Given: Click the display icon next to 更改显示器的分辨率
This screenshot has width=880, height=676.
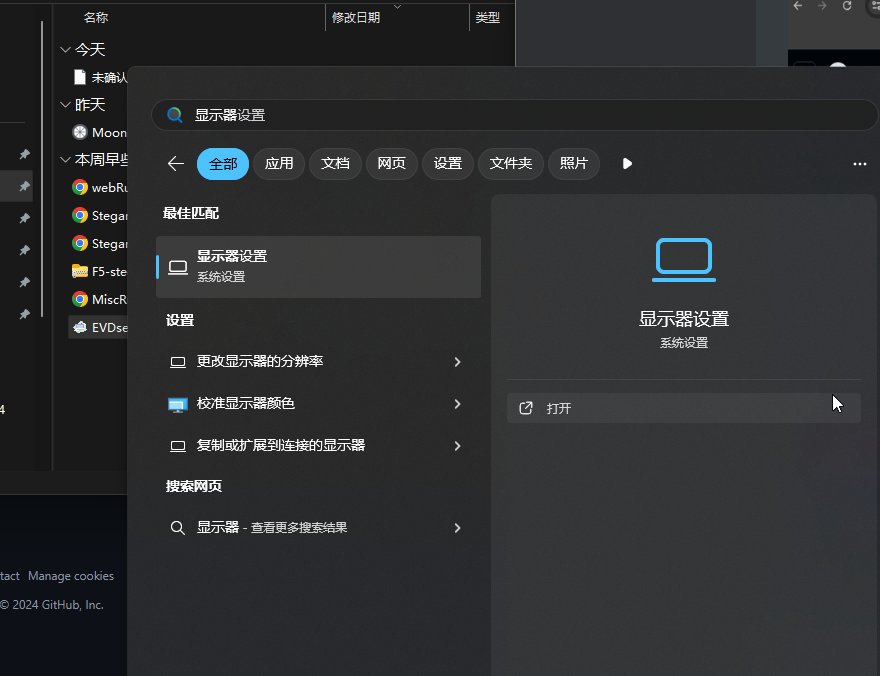Looking at the screenshot, I should click(178, 362).
